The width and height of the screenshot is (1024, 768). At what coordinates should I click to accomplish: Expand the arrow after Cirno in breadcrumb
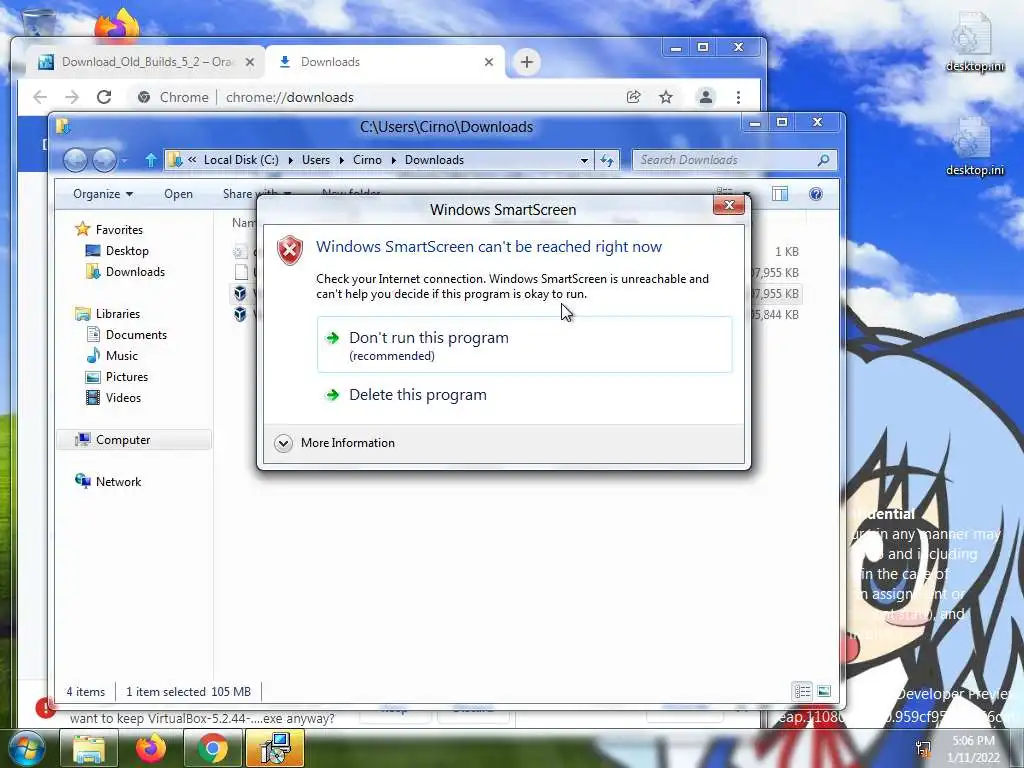(x=394, y=160)
